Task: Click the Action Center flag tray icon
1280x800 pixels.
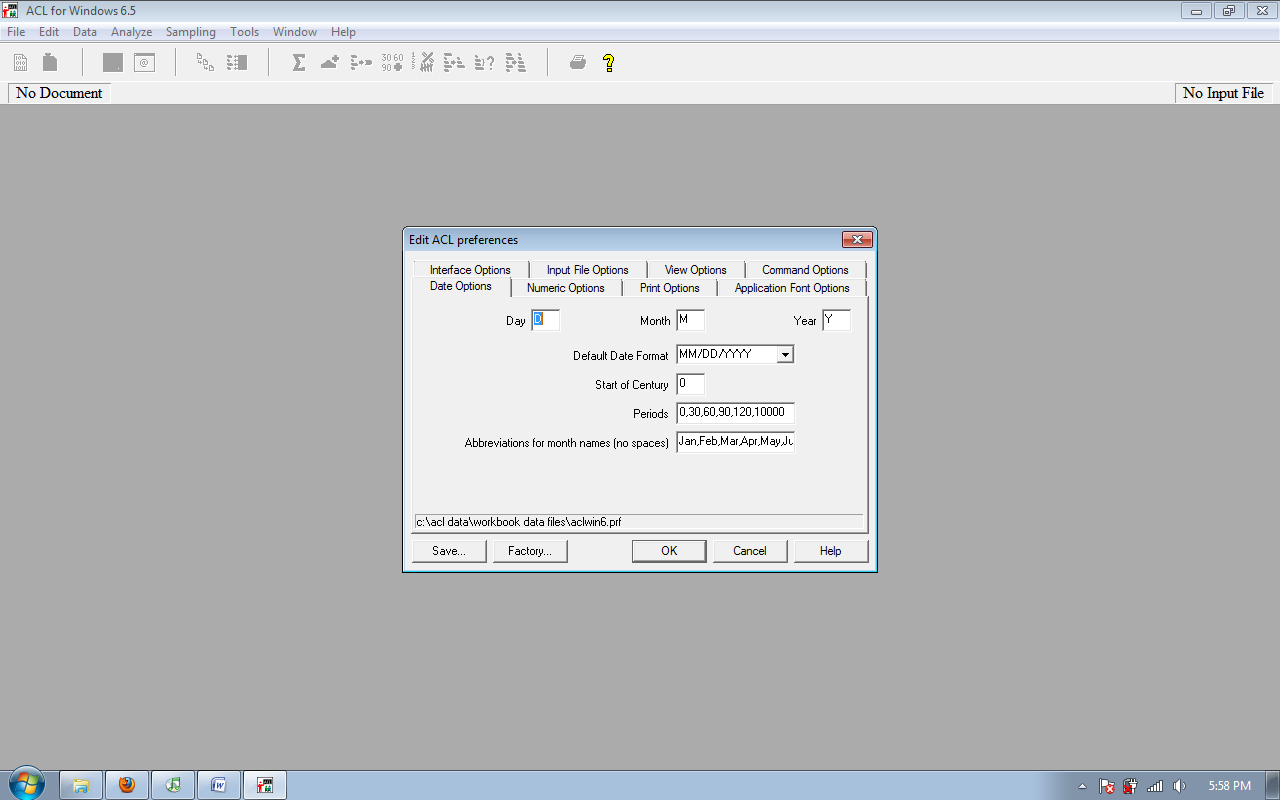Action: pos(1107,786)
